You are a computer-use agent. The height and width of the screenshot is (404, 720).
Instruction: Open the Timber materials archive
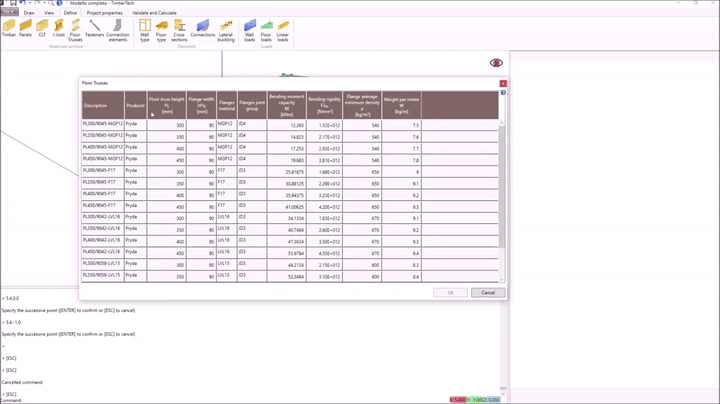pos(9,27)
